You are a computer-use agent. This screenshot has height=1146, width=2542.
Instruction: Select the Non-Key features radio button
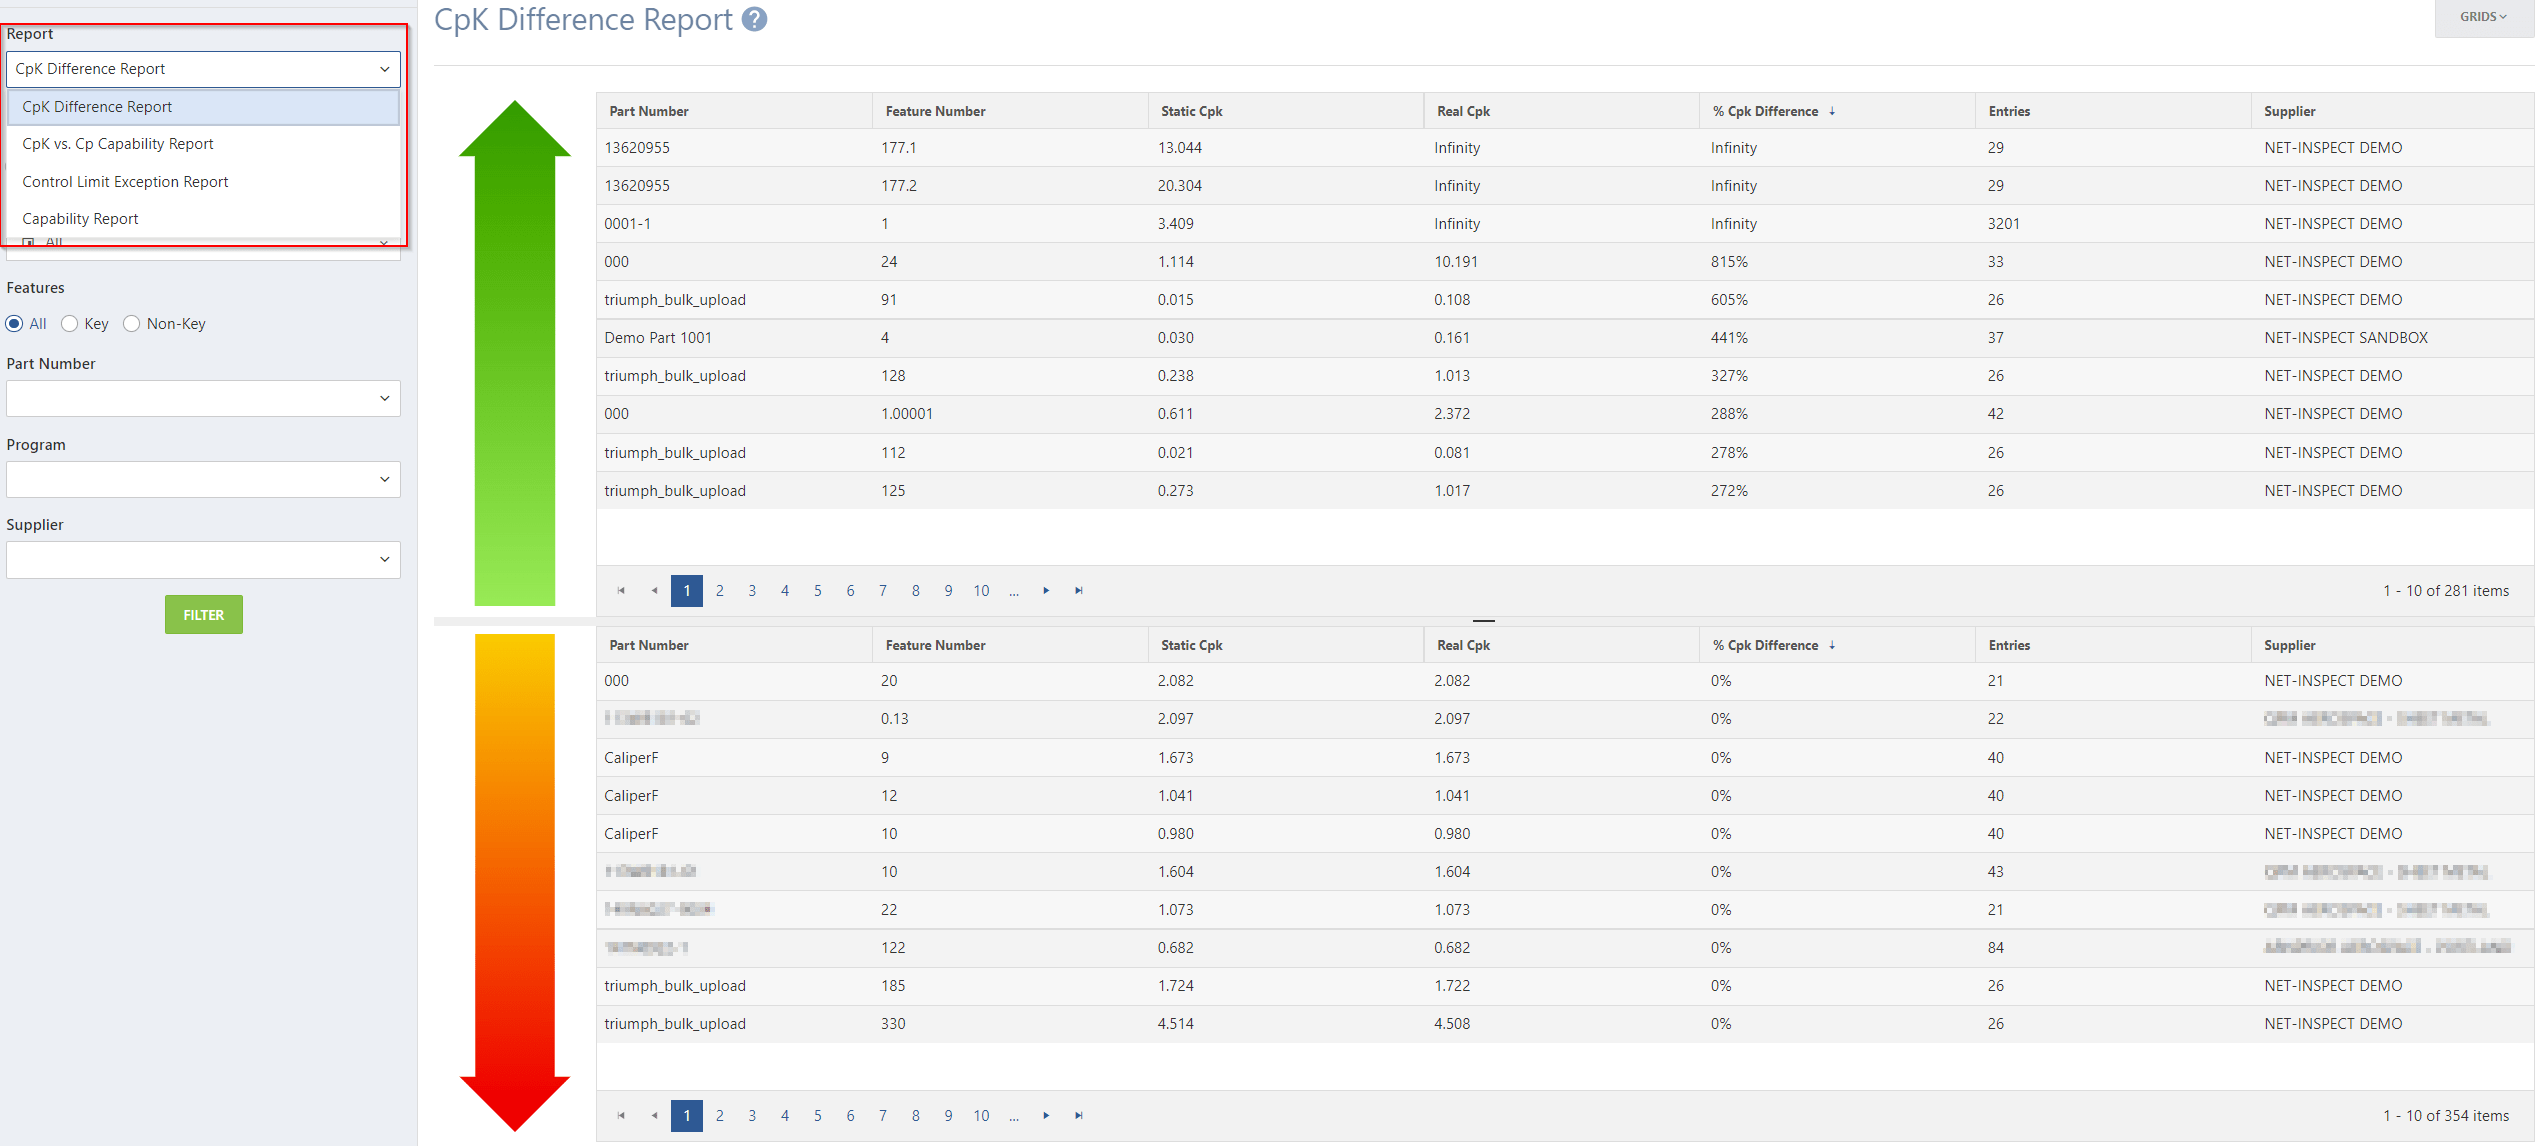(131, 323)
